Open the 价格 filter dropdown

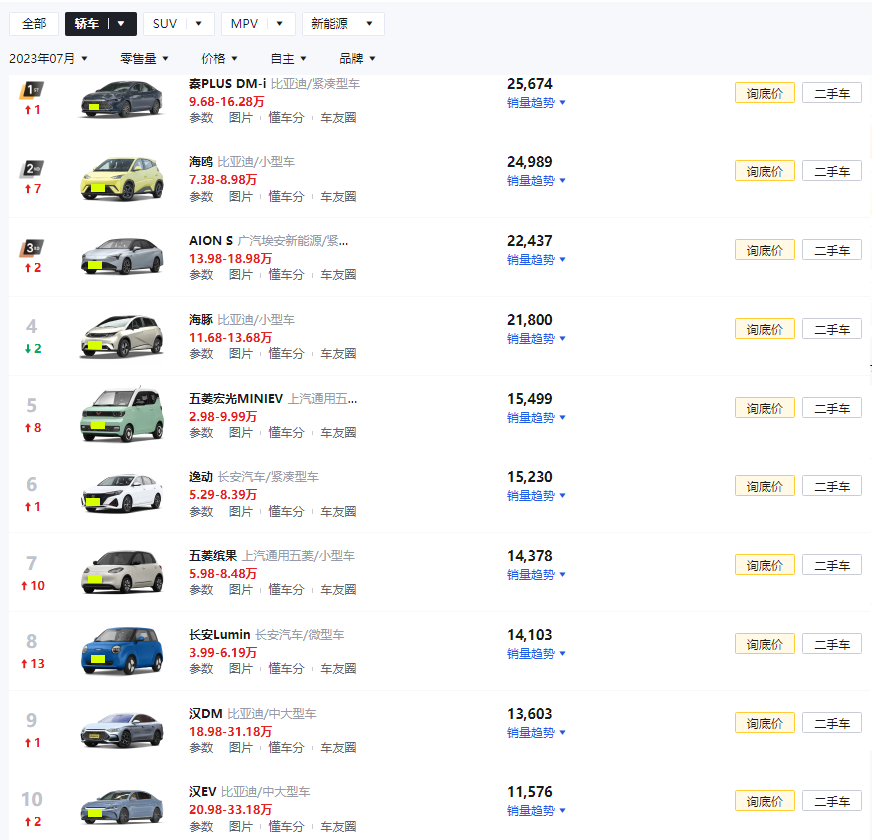coord(219,58)
